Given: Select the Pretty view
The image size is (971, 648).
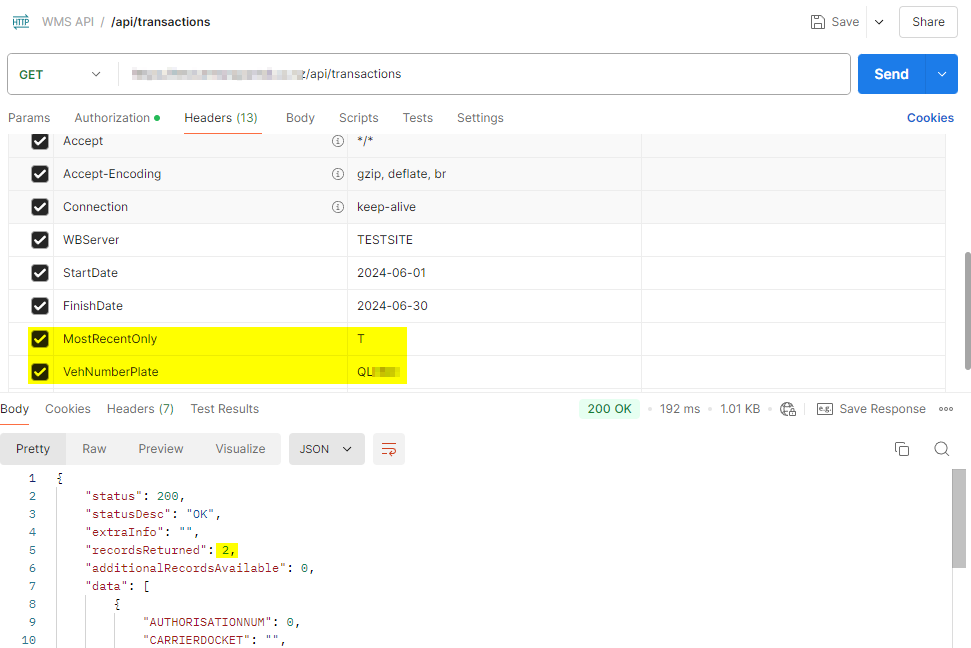Looking at the screenshot, I should 33,449.
